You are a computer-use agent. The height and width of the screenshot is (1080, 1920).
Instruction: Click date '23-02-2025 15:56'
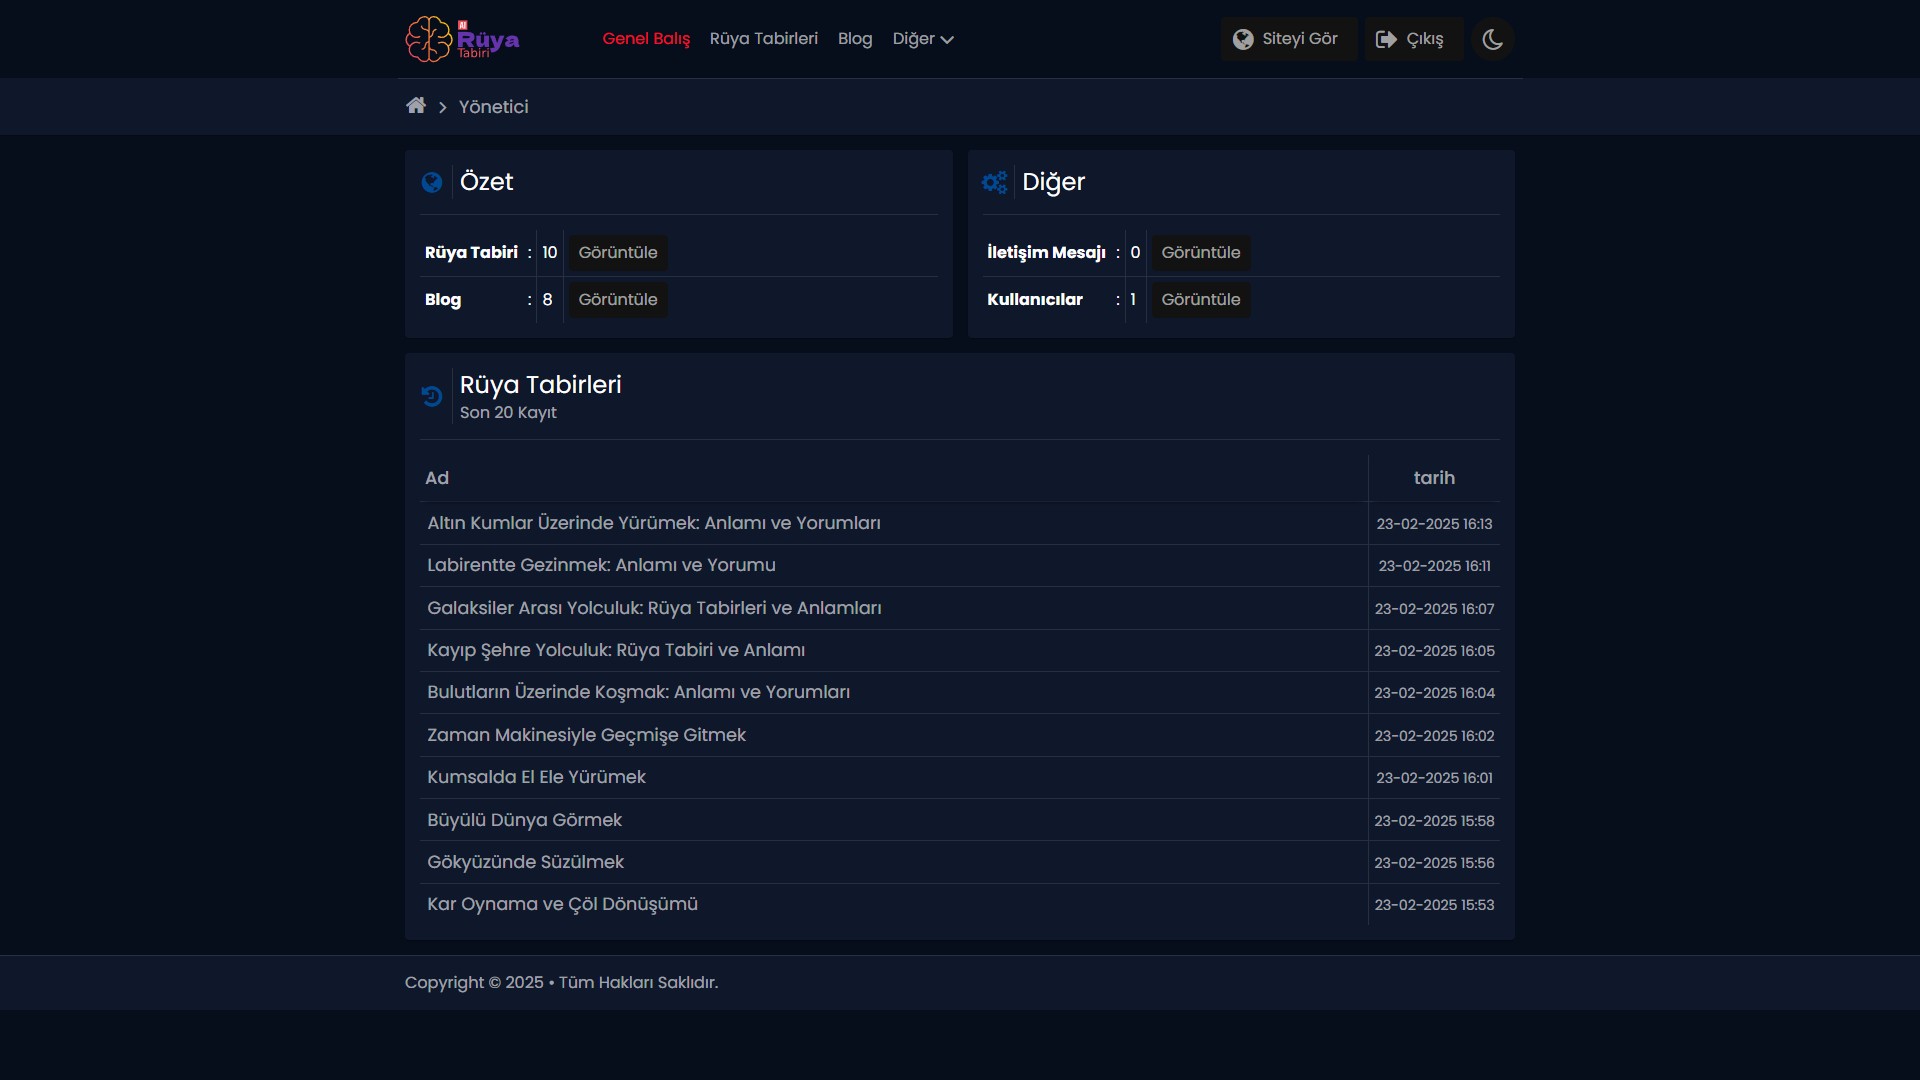(1434, 863)
